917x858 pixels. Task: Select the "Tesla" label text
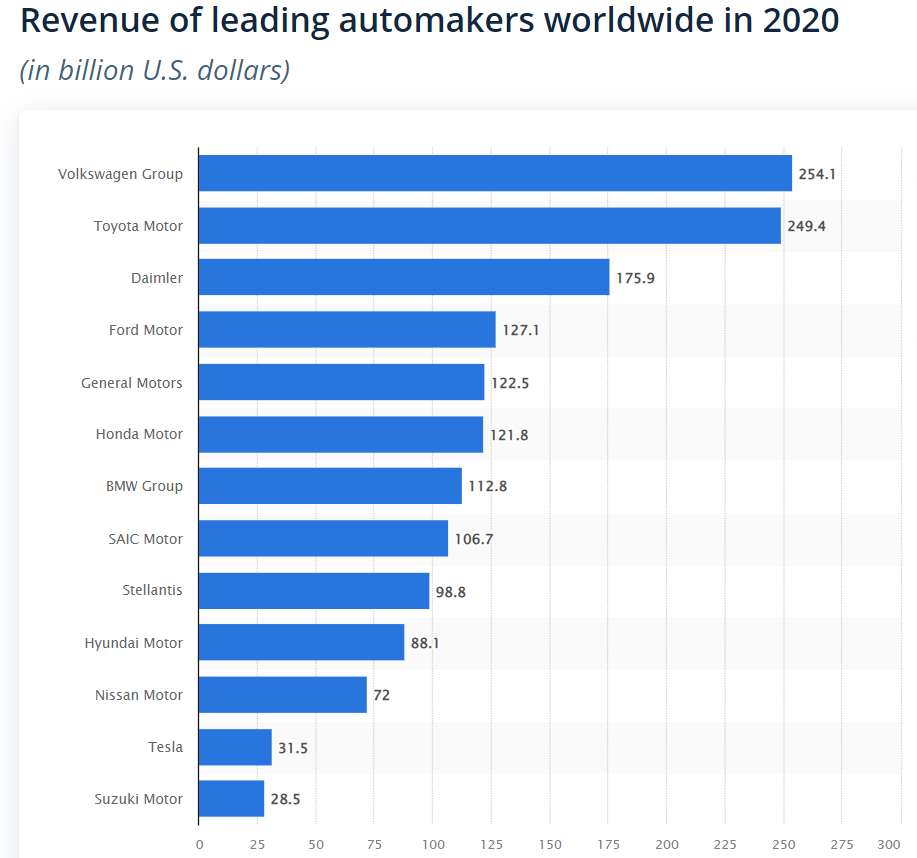[166, 747]
